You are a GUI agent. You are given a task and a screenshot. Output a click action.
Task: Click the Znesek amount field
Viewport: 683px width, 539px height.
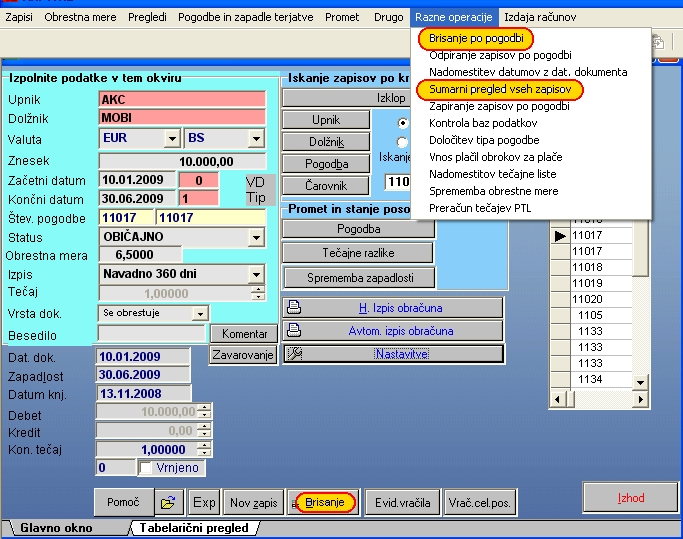point(182,161)
